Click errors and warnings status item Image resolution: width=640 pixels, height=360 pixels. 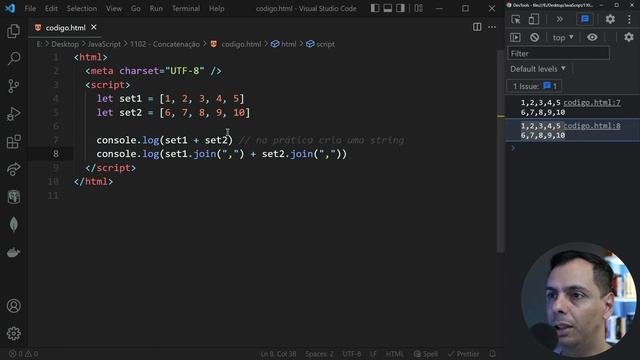(x=23, y=354)
